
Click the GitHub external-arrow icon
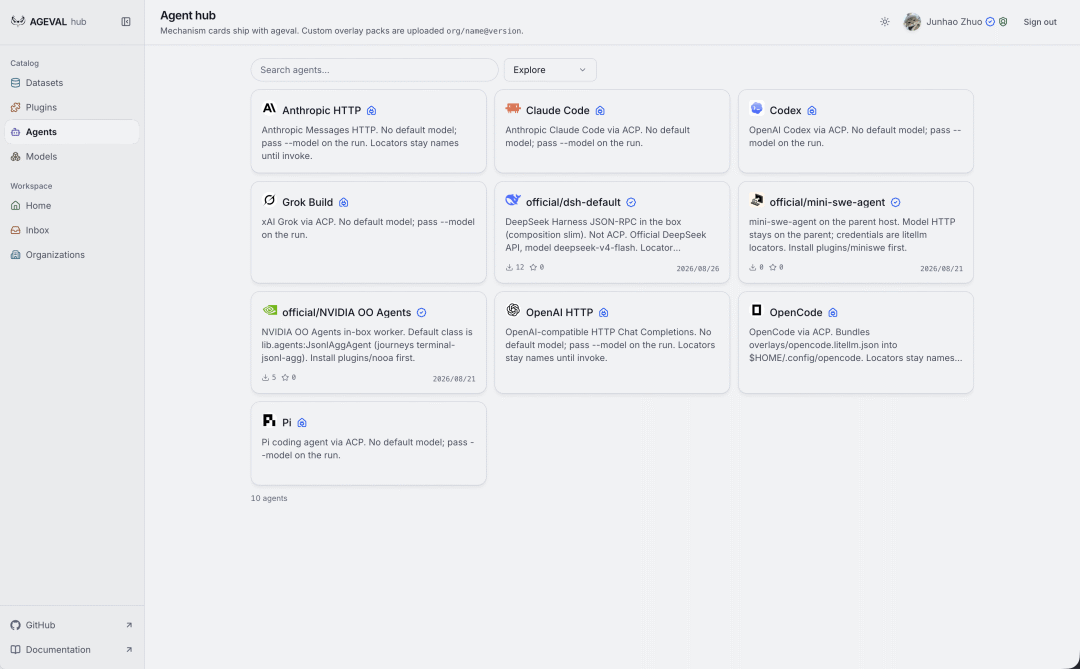[129, 625]
